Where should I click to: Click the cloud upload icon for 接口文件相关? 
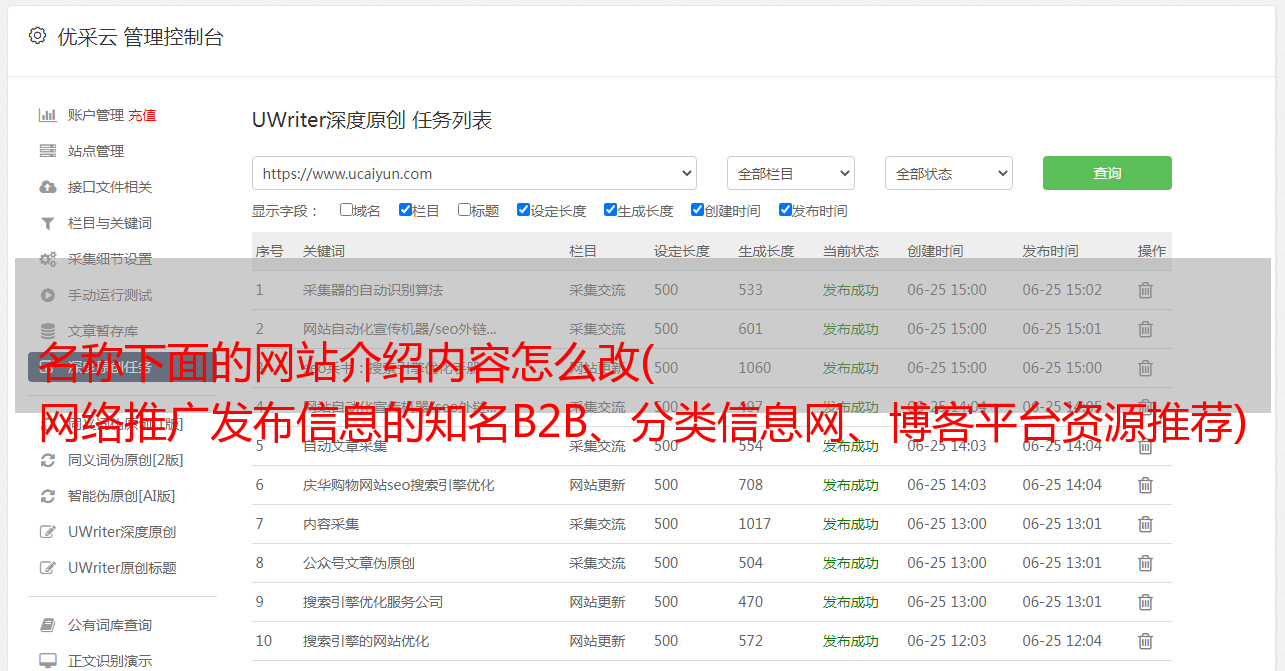47,187
